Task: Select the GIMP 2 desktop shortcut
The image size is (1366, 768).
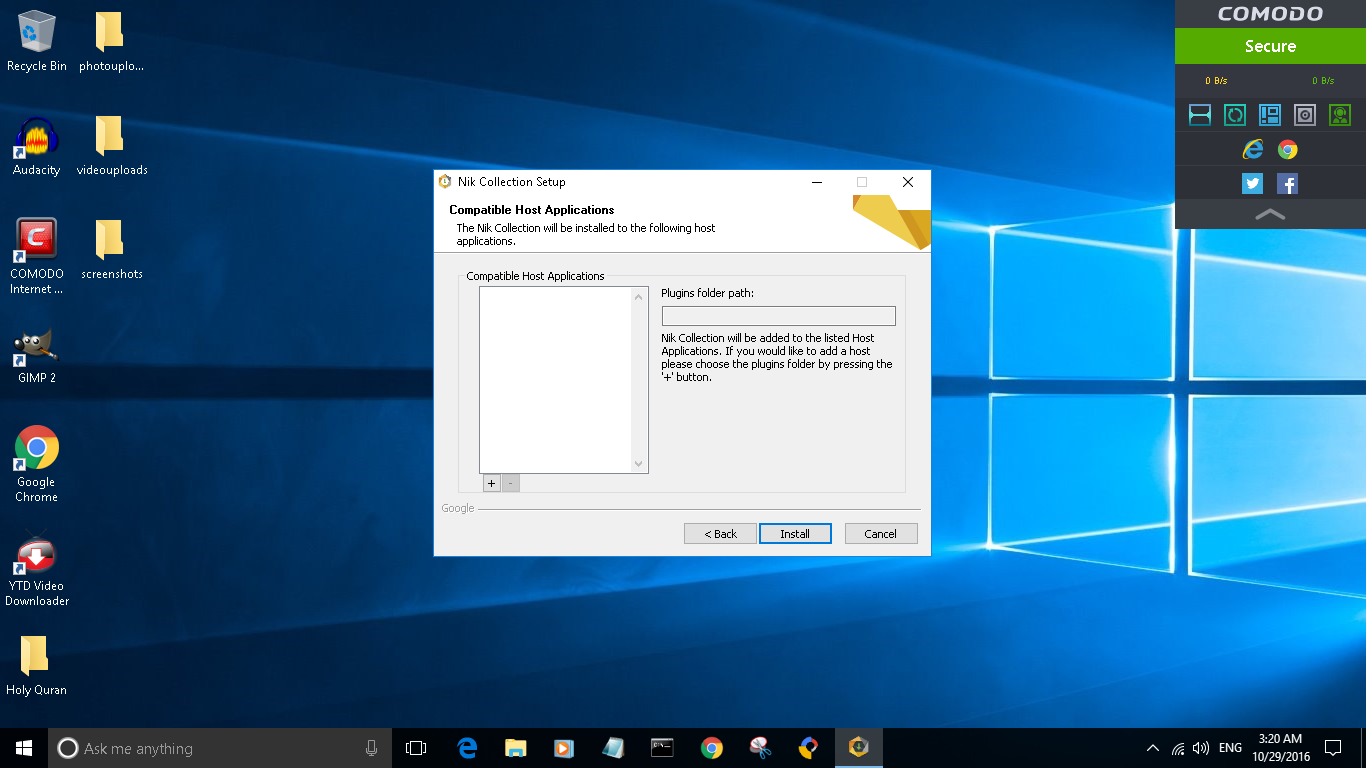Action: pyautogui.click(x=37, y=356)
